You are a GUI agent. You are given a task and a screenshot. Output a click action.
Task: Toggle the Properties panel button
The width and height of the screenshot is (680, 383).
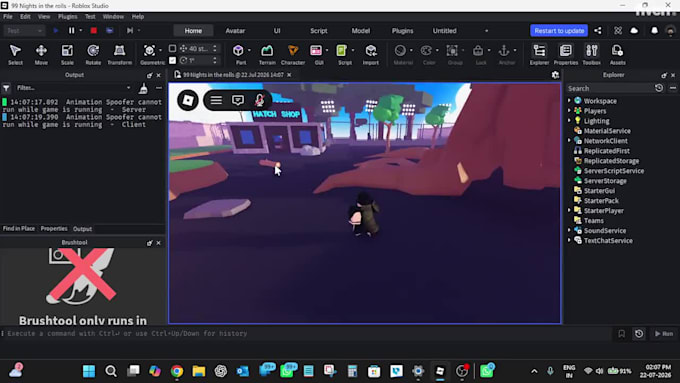(x=566, y=54)
